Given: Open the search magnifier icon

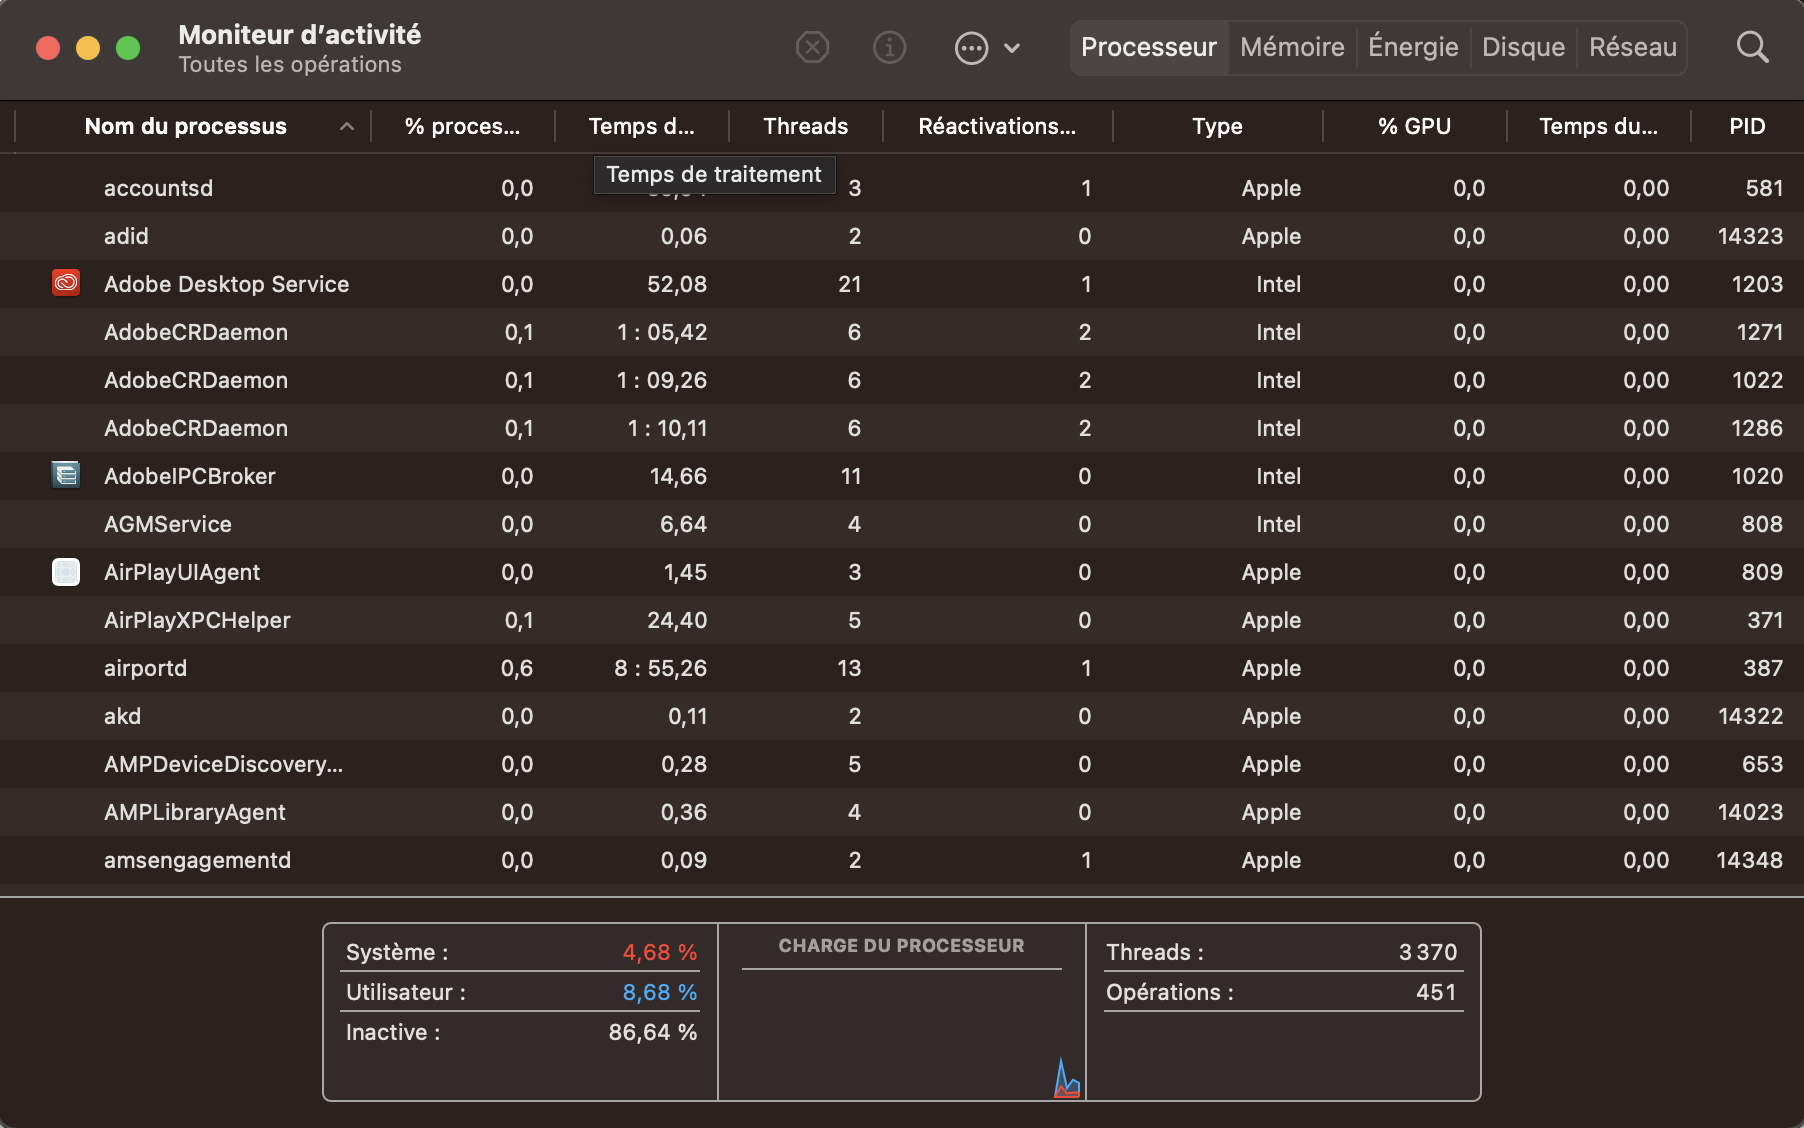Looking at the screenshot, I should [1752, 47].
